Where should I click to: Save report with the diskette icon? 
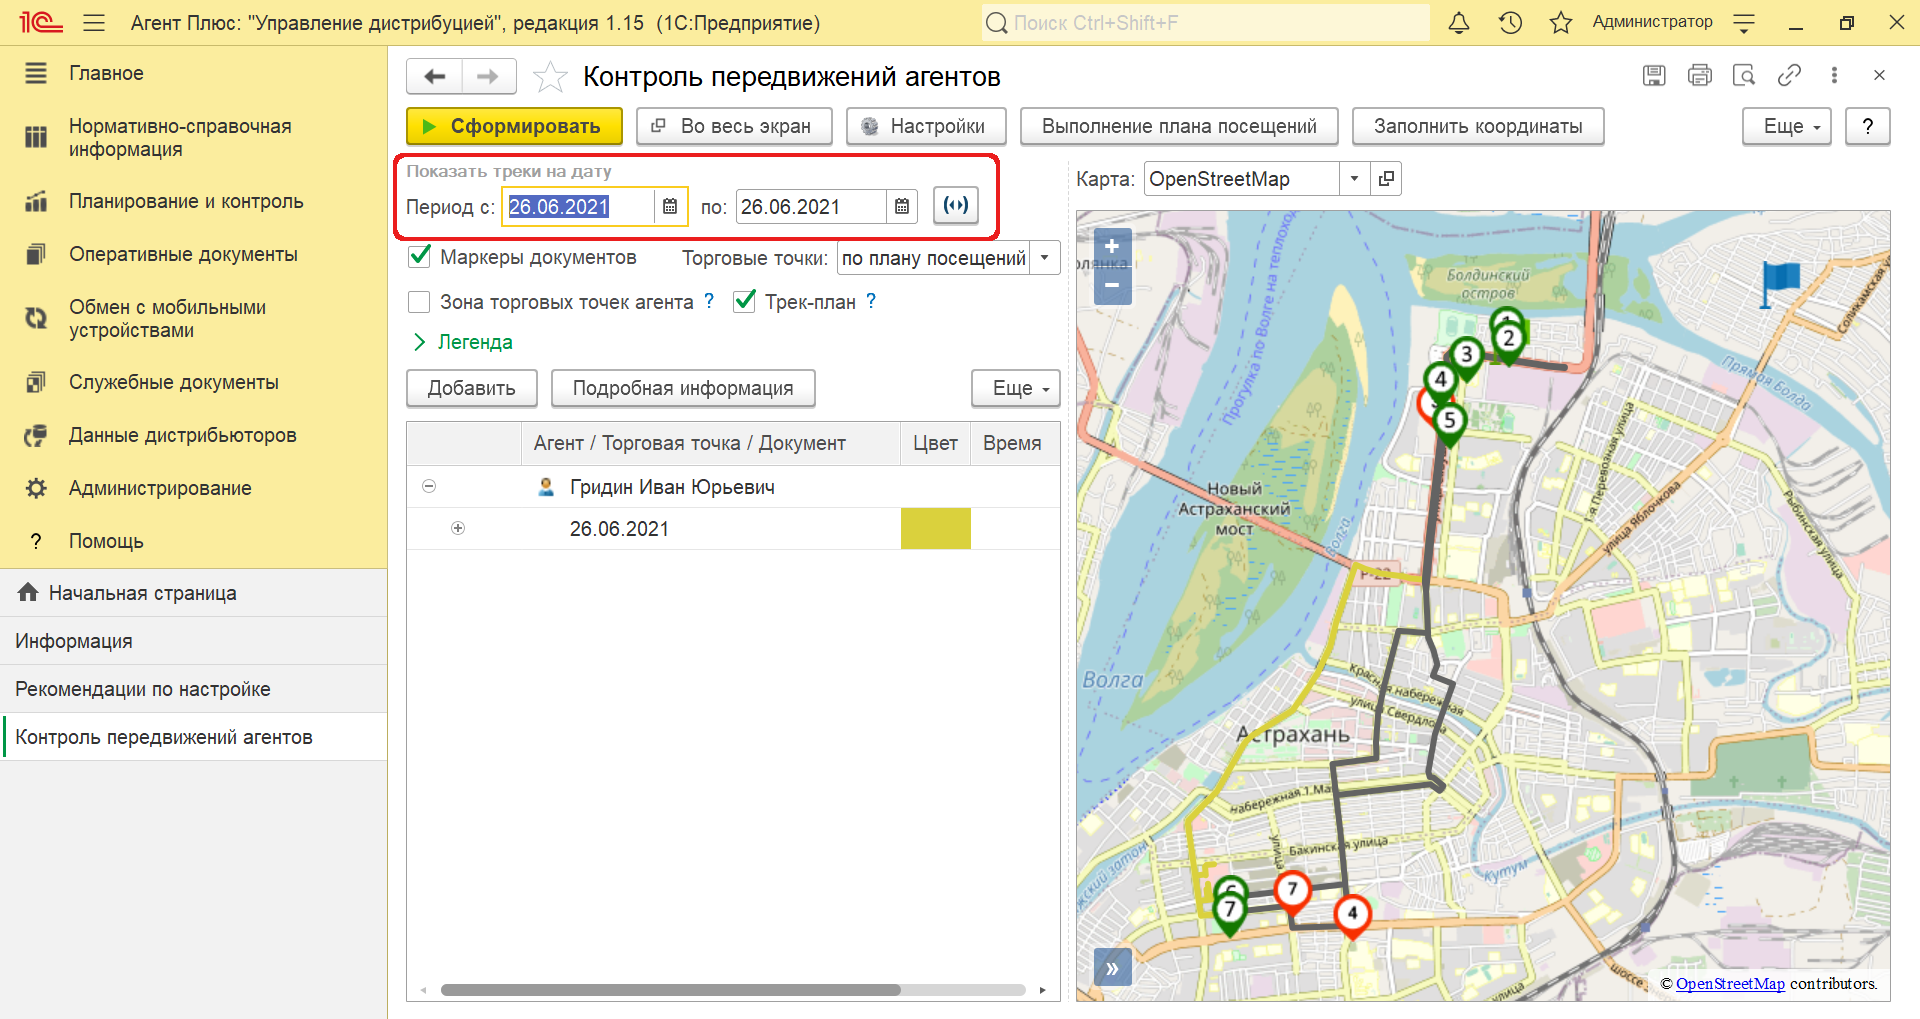[1654, 75]
